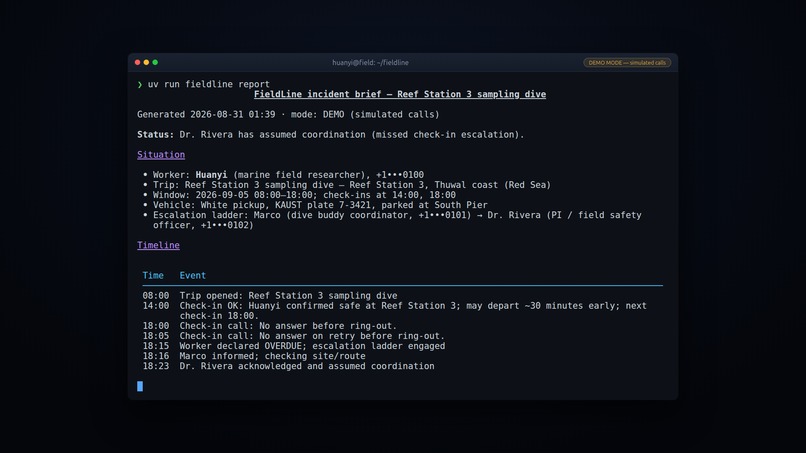This screenshot has height=453, width=806.
Task: Click the bold 'Status:' label
Action: coord(155,135)
